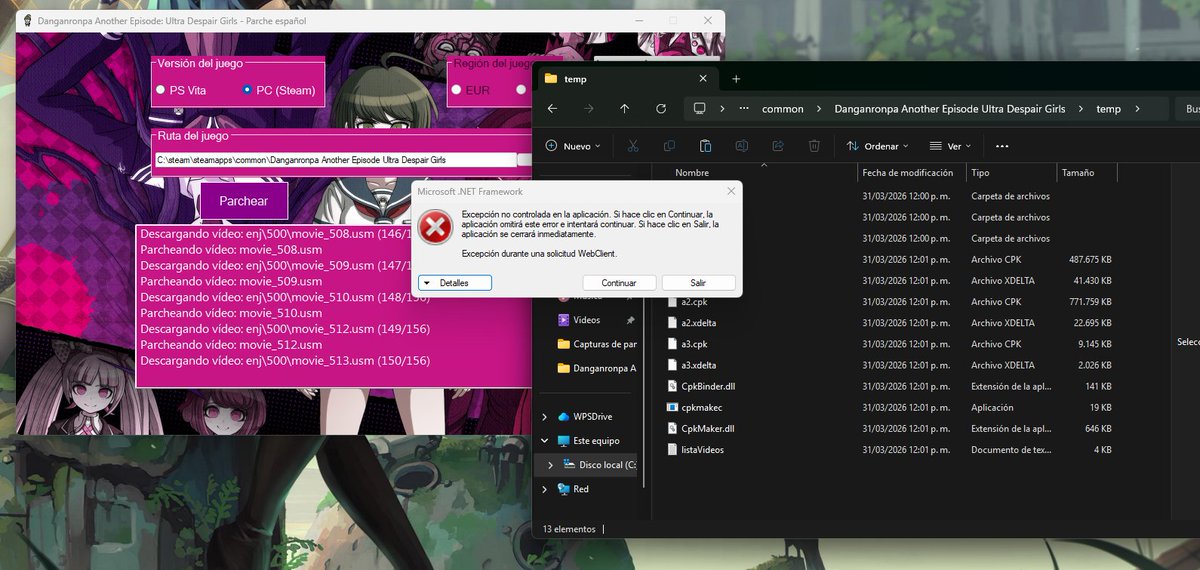
Task: Click the ellipsis in the address breadcrumb
Action: tap(744, 108)
